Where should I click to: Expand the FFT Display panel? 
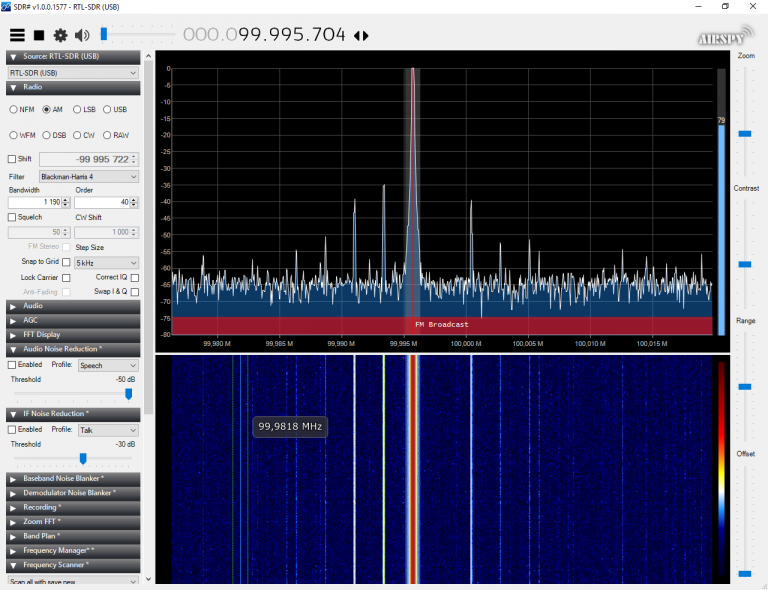(73, 335)
